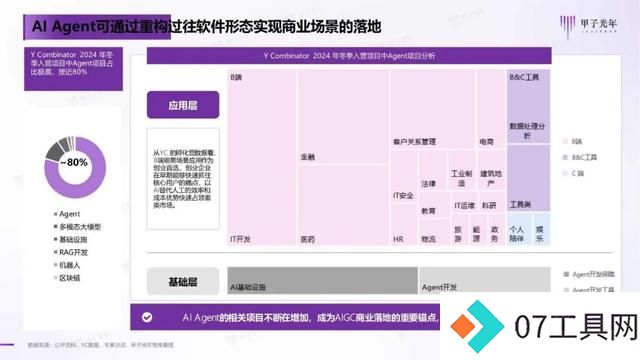Click the AI基础设施 dark gray bar

(322, 281)
